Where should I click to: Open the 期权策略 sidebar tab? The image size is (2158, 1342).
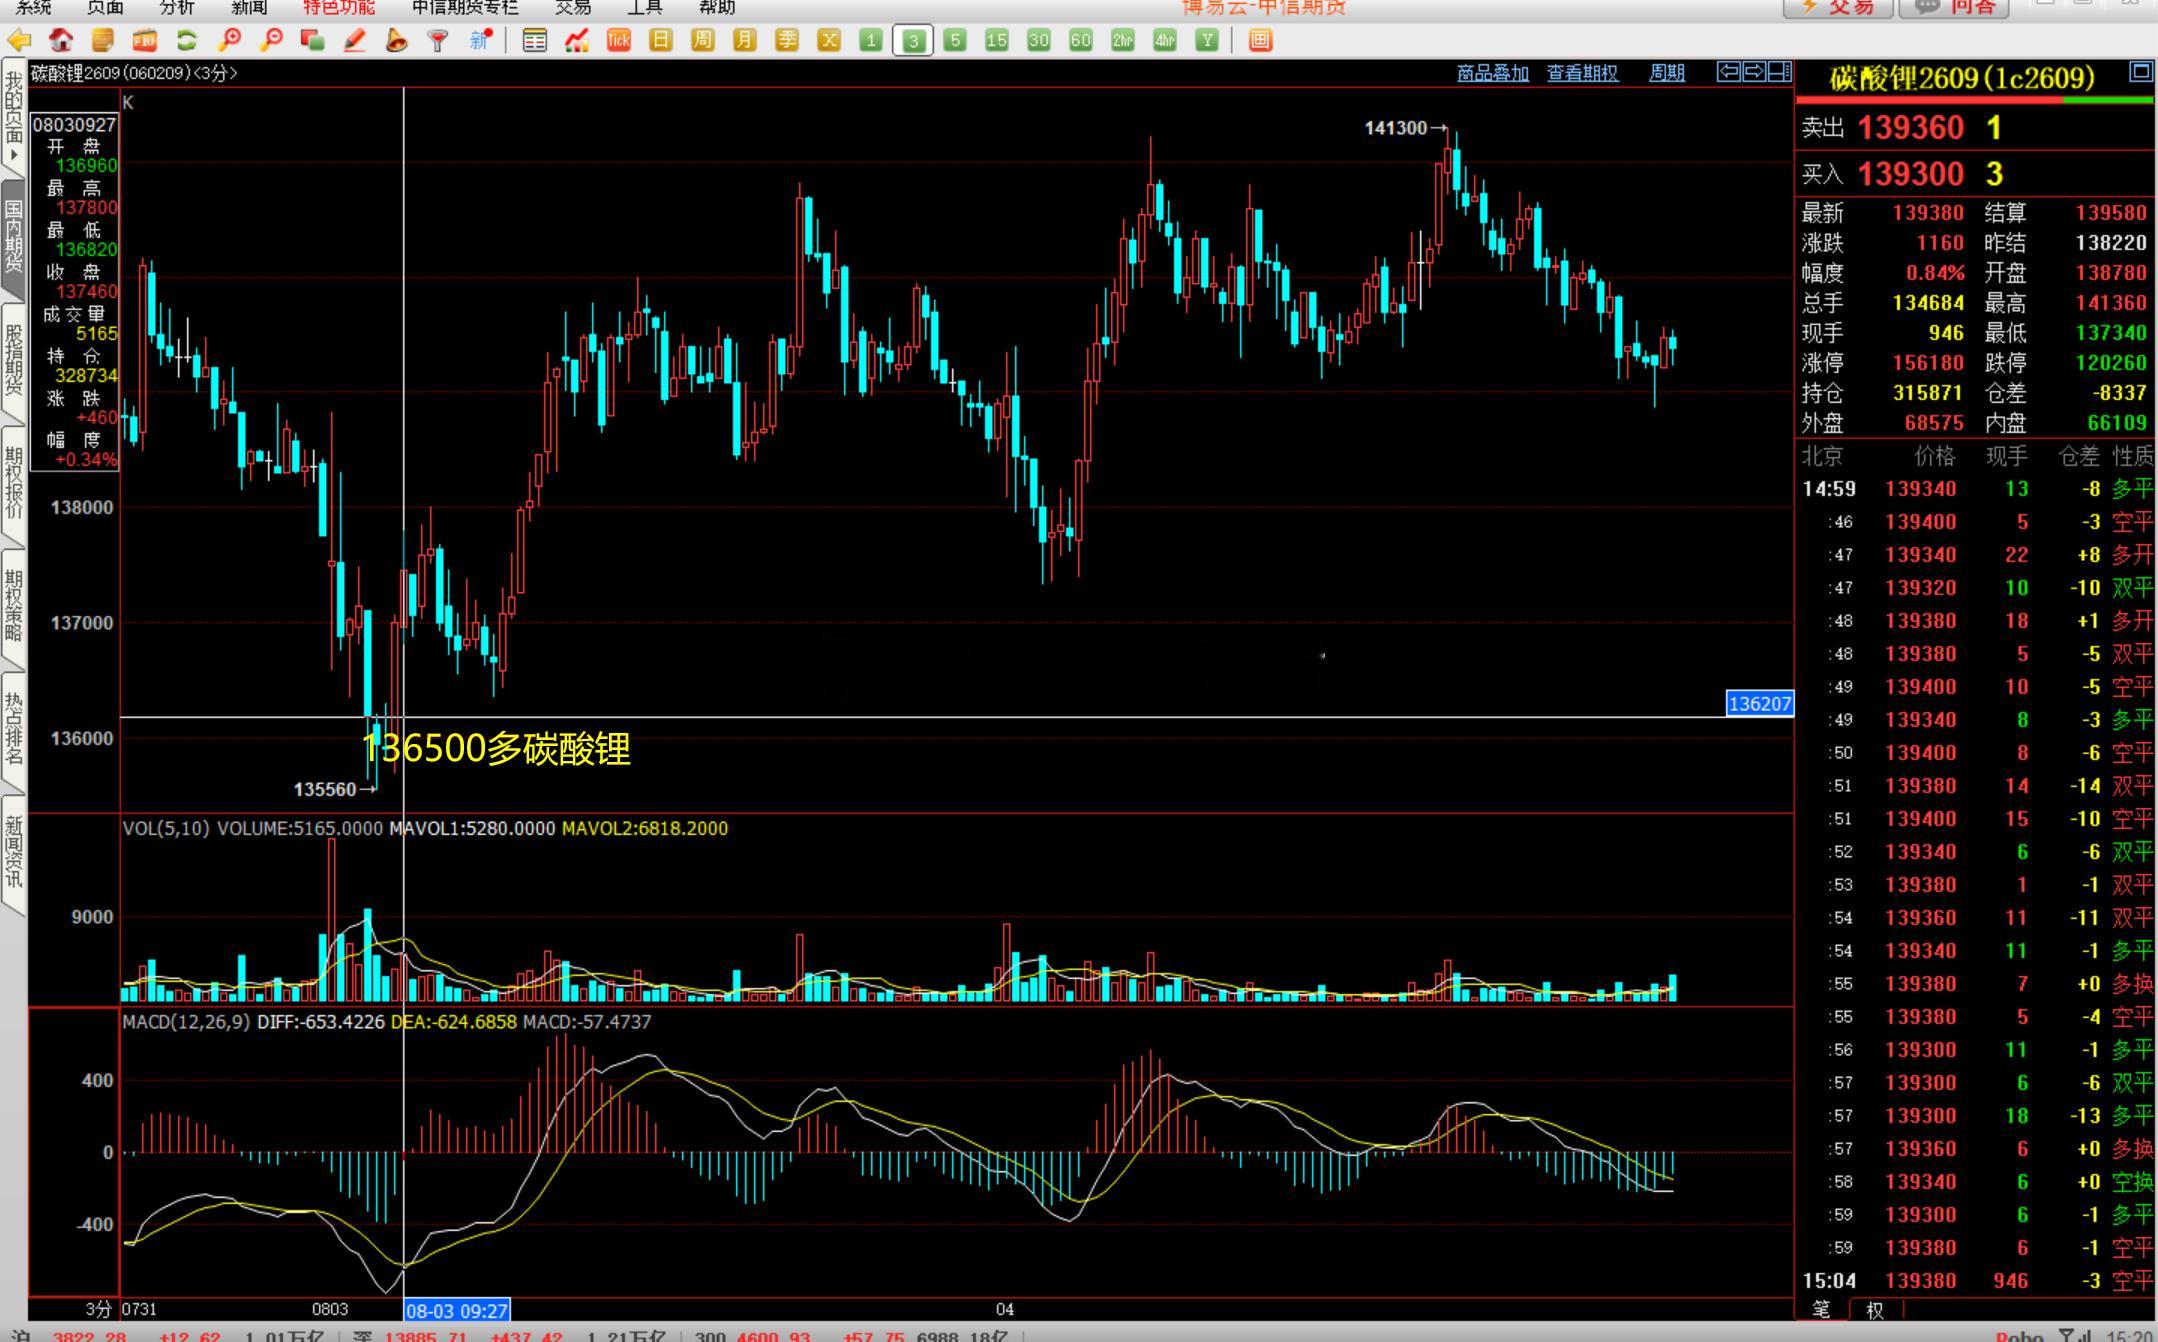click(13, 607)
